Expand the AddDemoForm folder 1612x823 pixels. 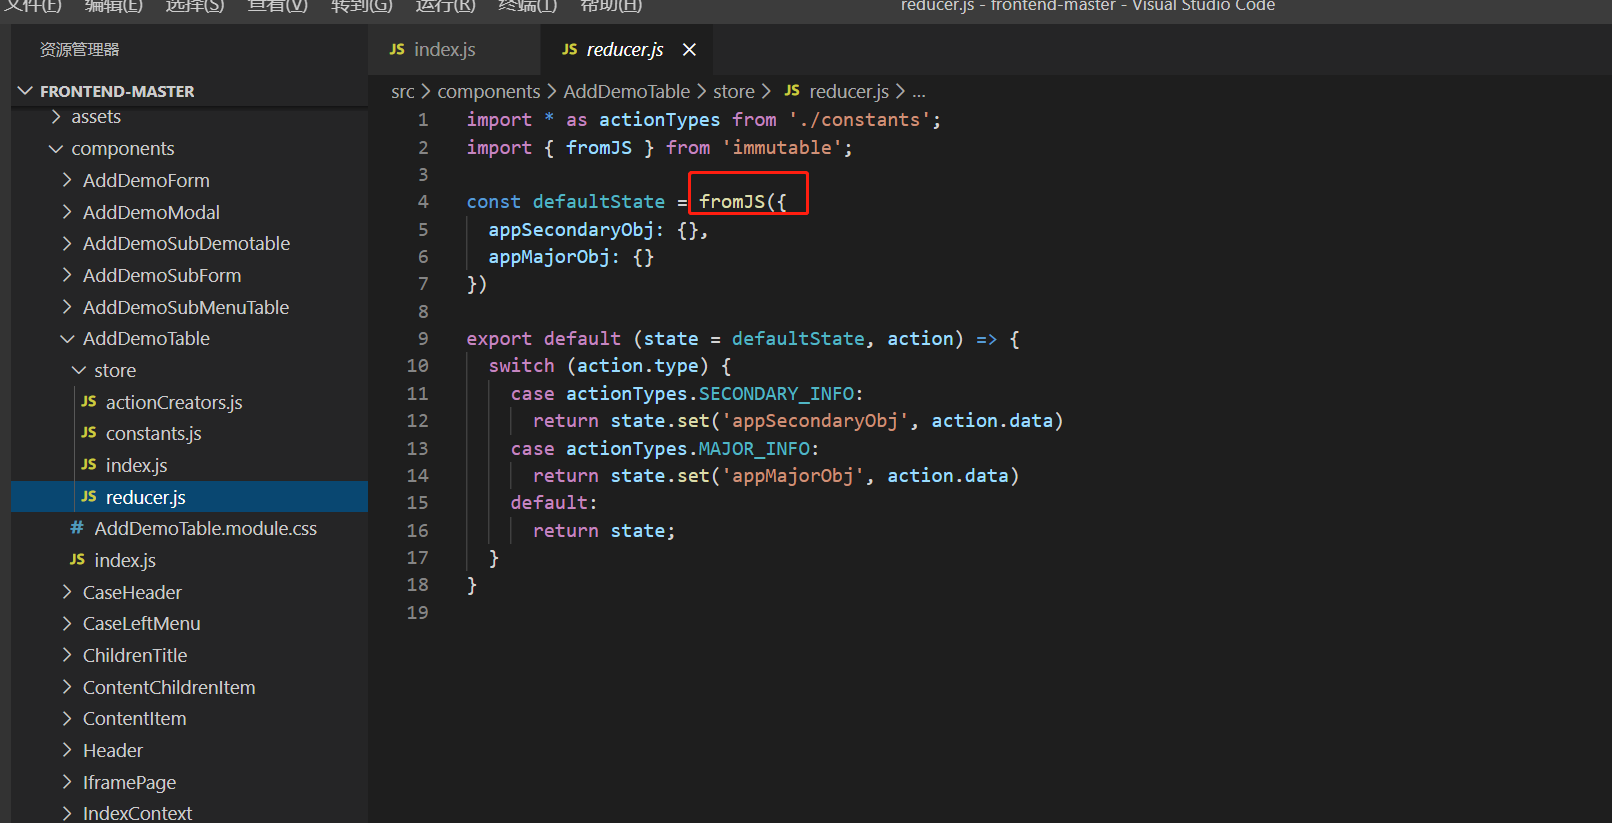click(x=67, y=180)
